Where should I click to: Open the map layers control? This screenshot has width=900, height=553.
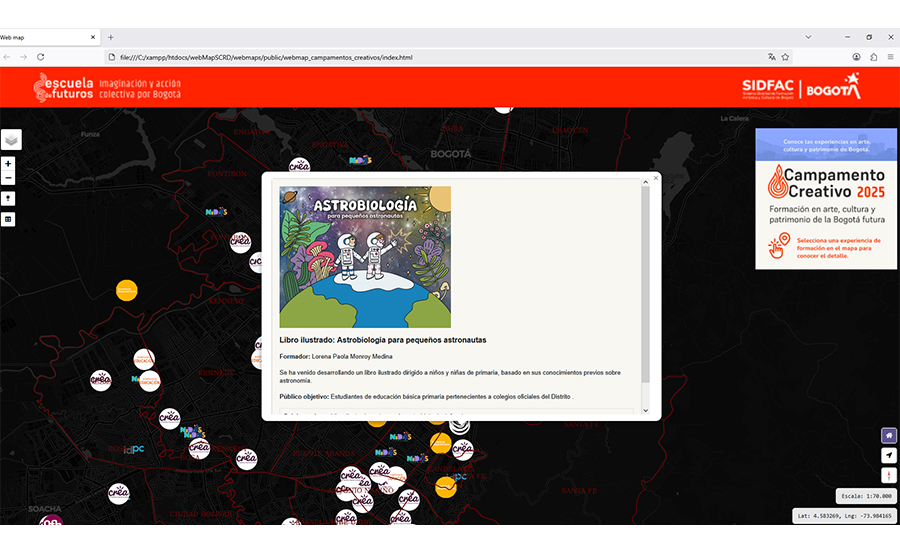pyautogui.click(x=11, y=140)
